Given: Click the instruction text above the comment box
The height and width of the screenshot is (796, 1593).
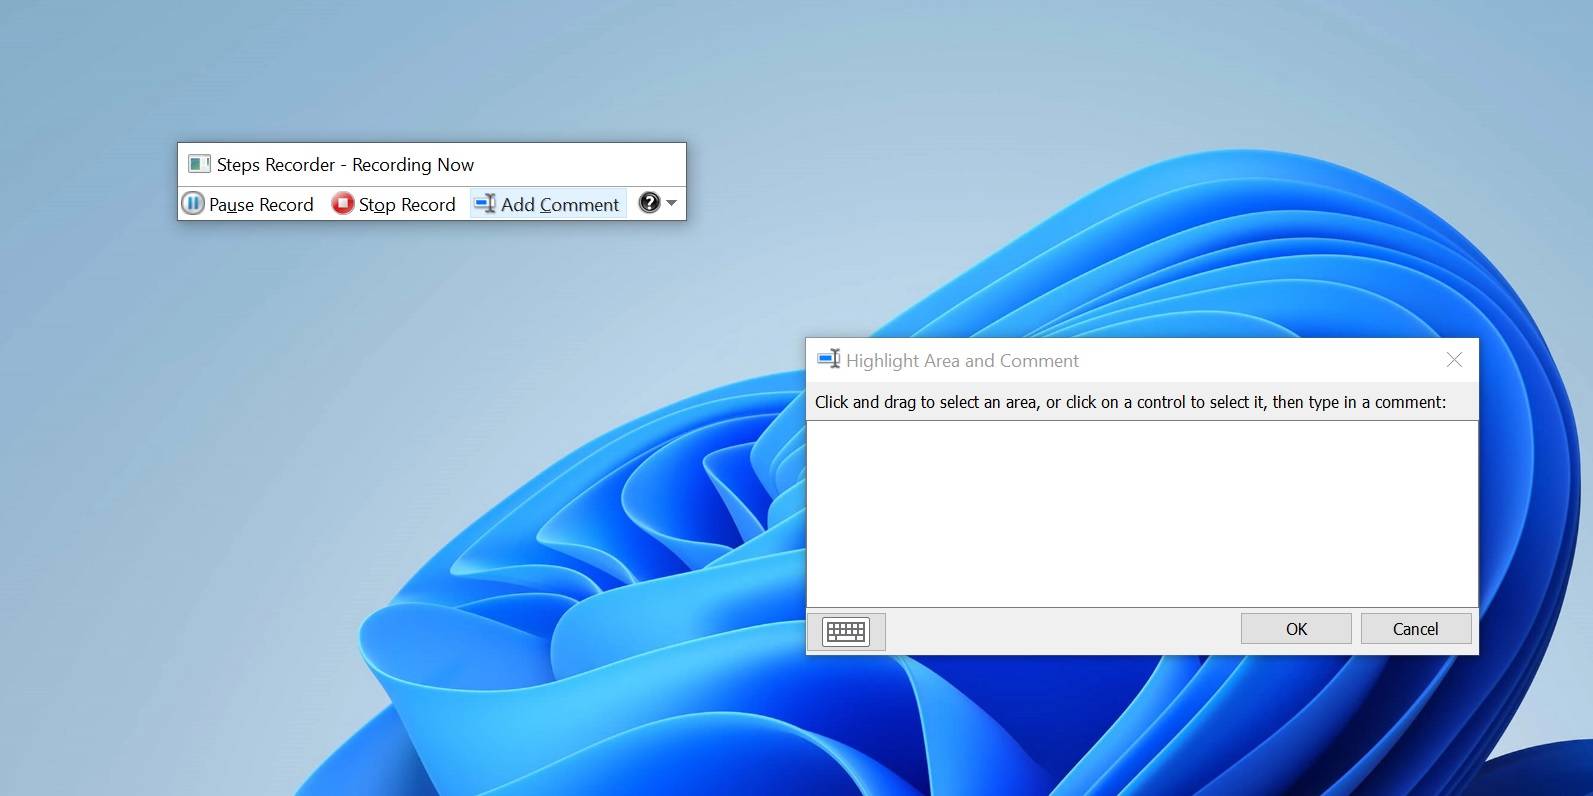Looking at the screenshot, I should click(1130, 402).
